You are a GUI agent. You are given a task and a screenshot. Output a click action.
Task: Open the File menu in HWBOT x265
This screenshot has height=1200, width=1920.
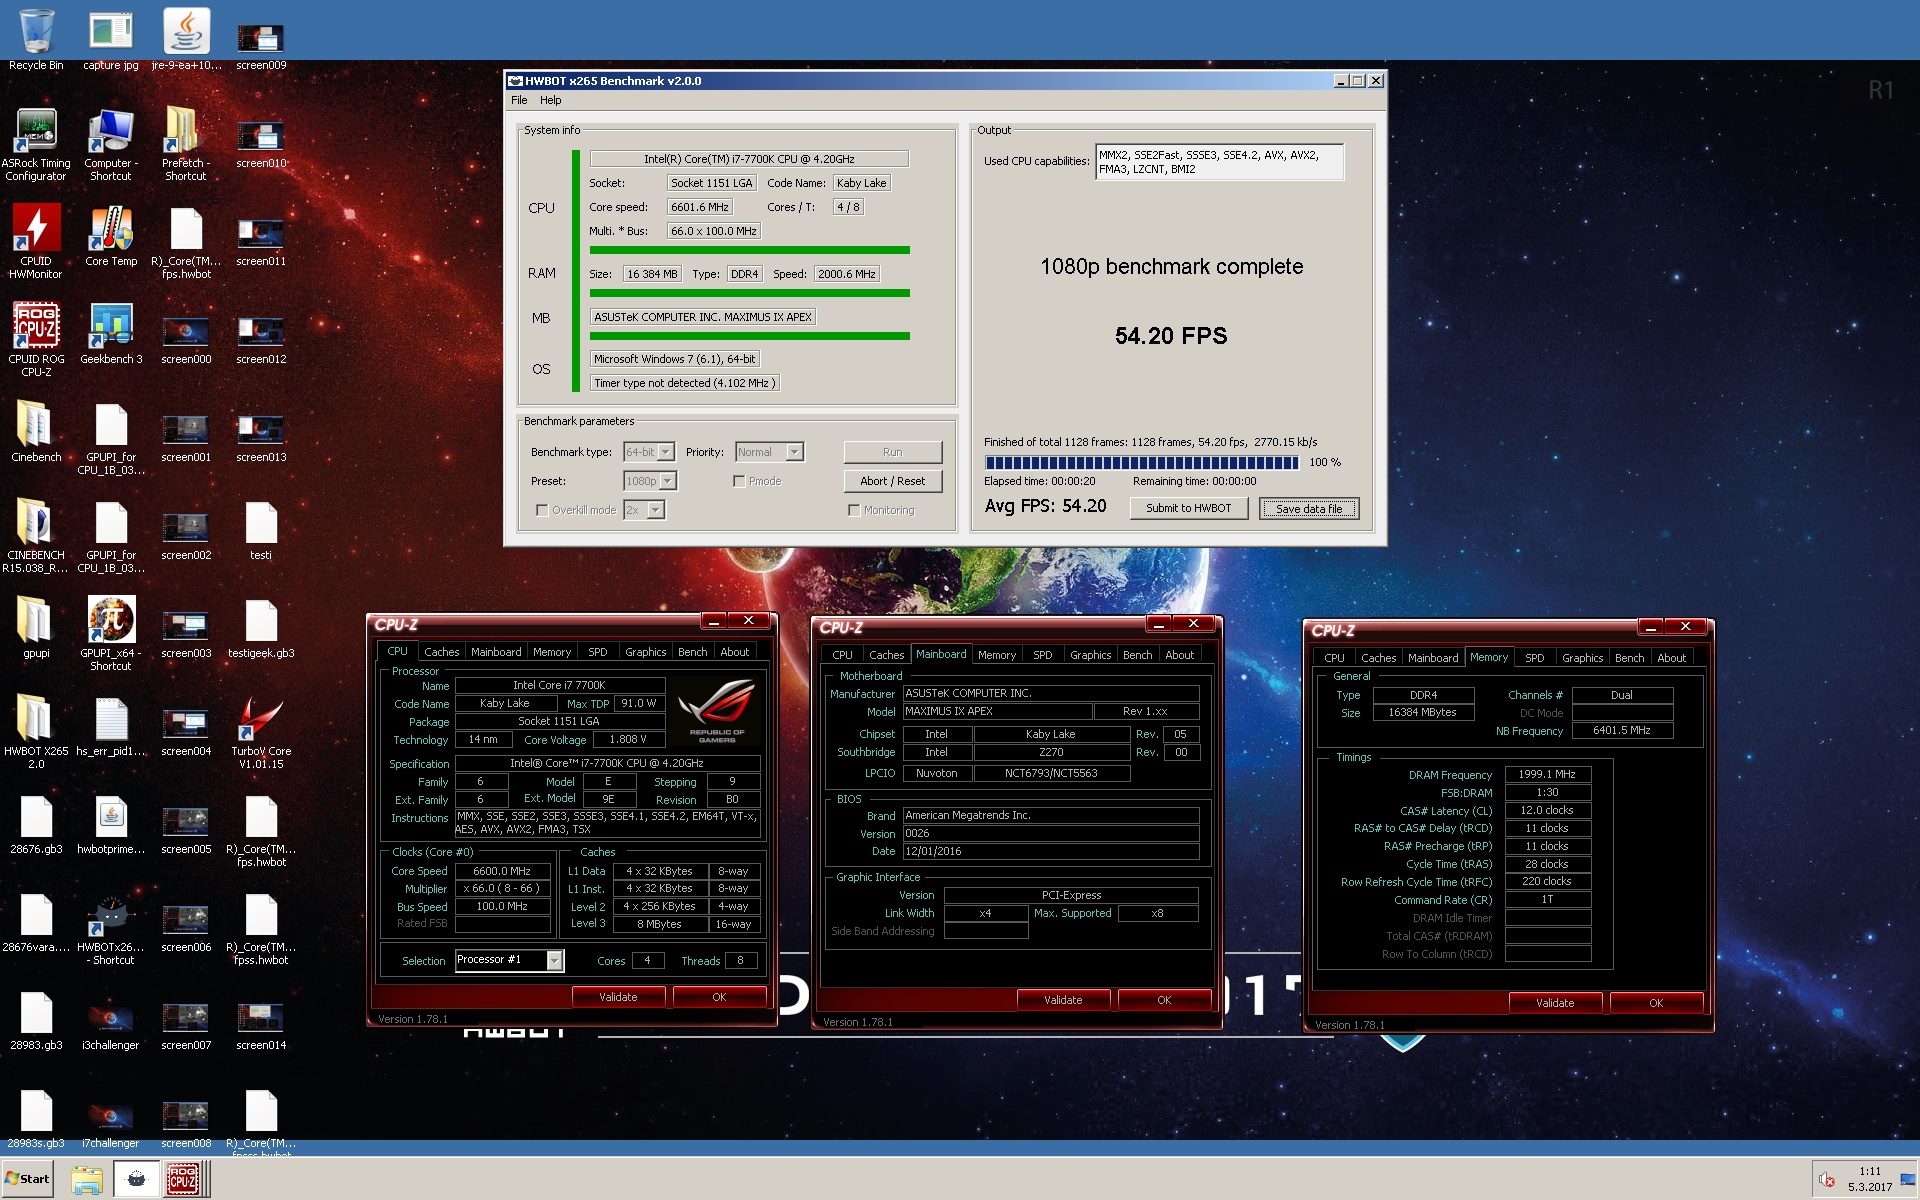point(519,100)
